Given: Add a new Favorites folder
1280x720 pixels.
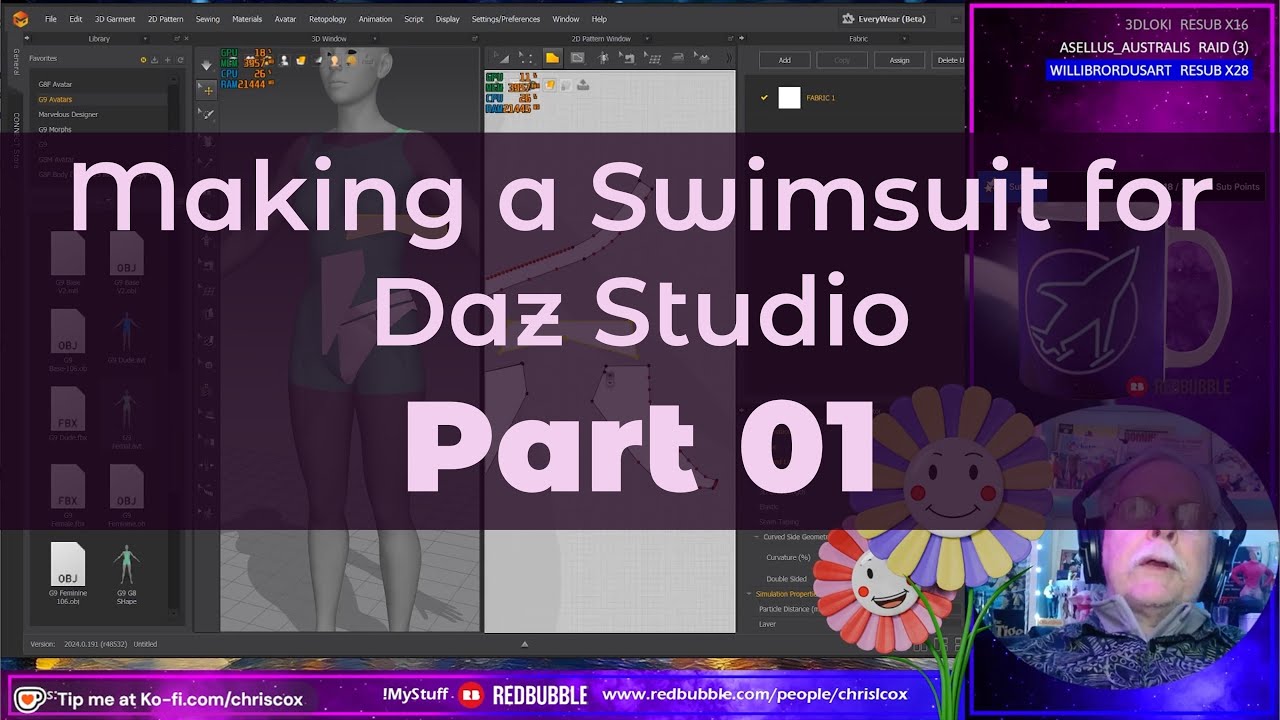Looking at the screenshot, I should pos(167,60).
